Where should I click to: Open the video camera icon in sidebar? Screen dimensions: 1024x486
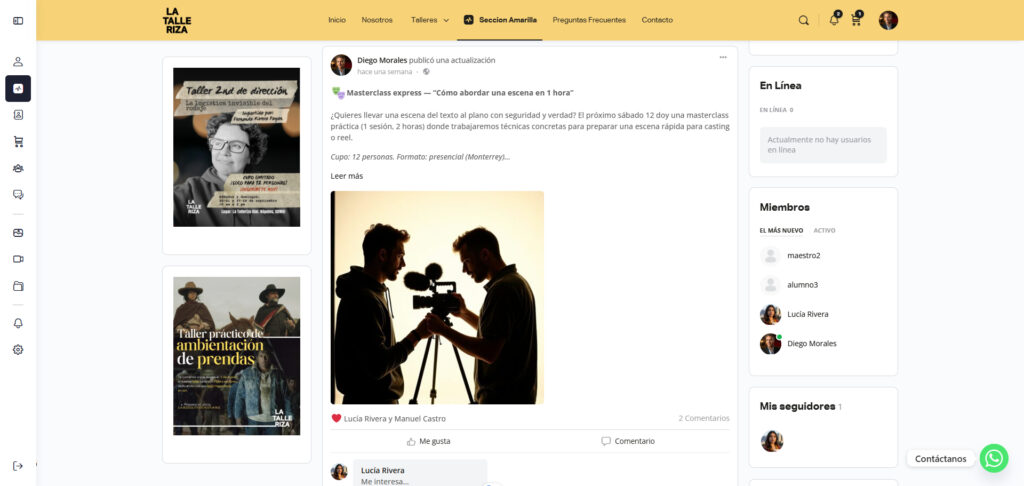coord(18,259)
